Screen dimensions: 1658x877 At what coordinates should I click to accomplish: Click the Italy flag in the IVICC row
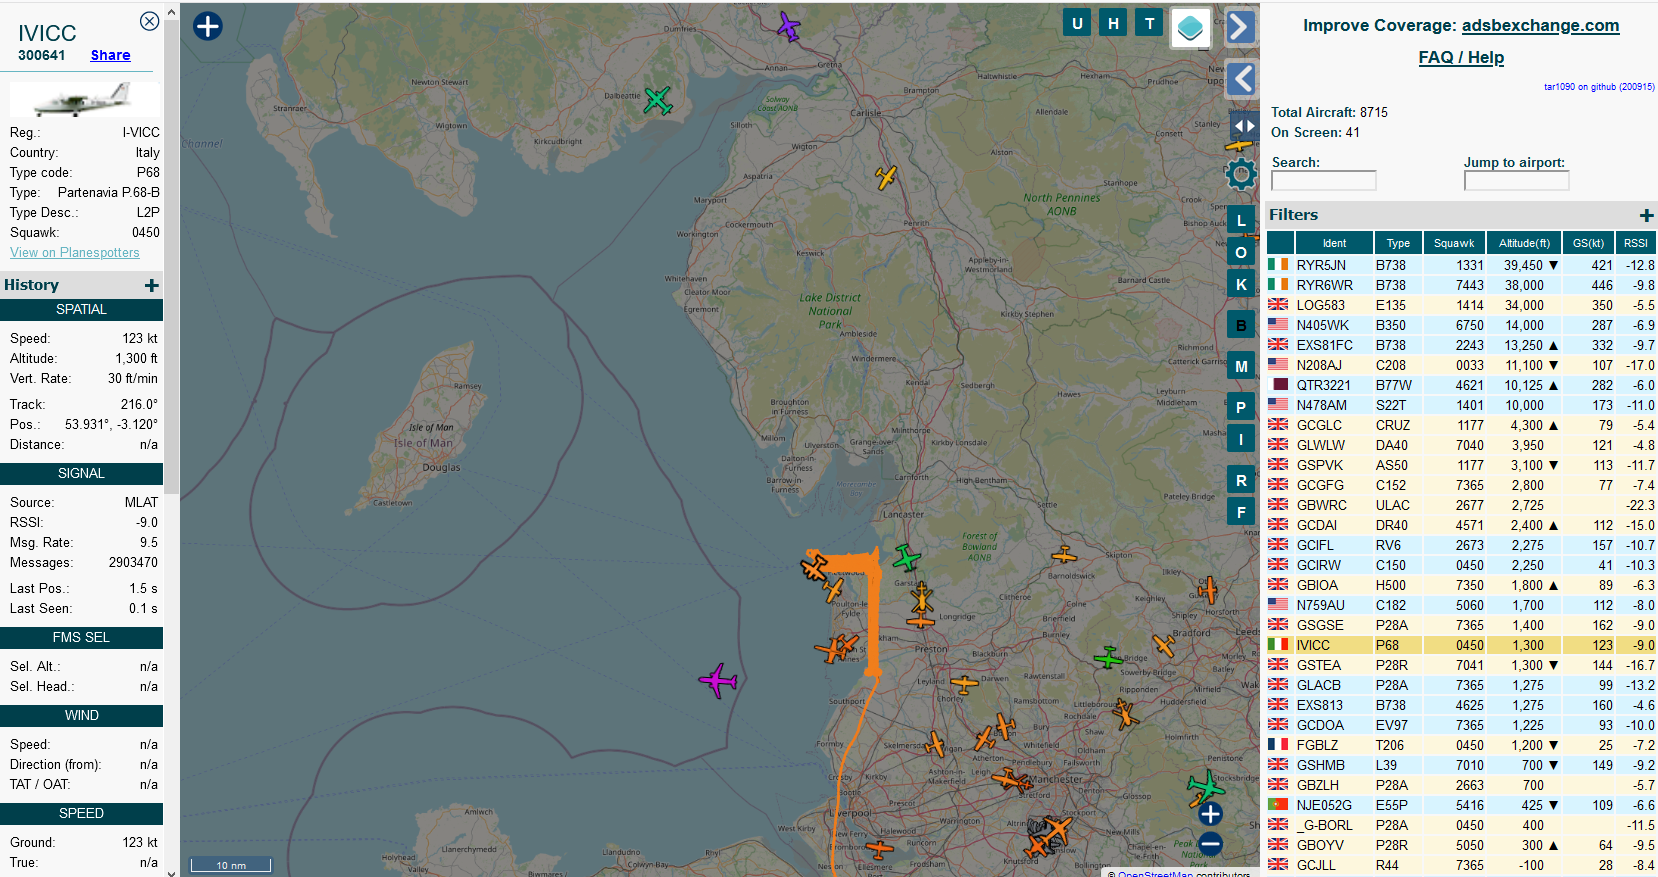click(1278, 645)
